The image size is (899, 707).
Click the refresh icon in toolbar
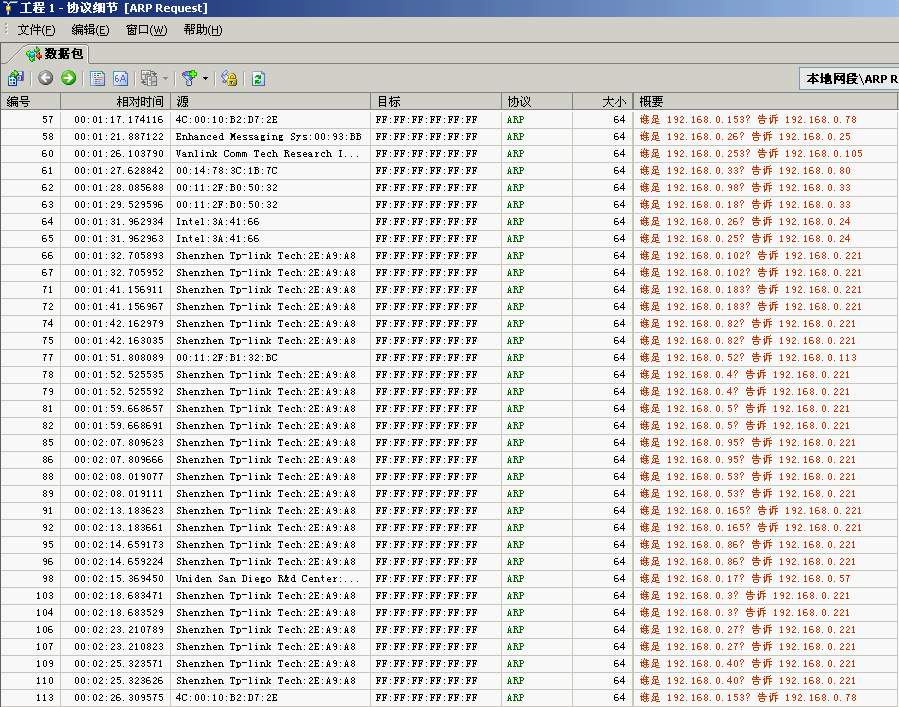coord(258,78)
